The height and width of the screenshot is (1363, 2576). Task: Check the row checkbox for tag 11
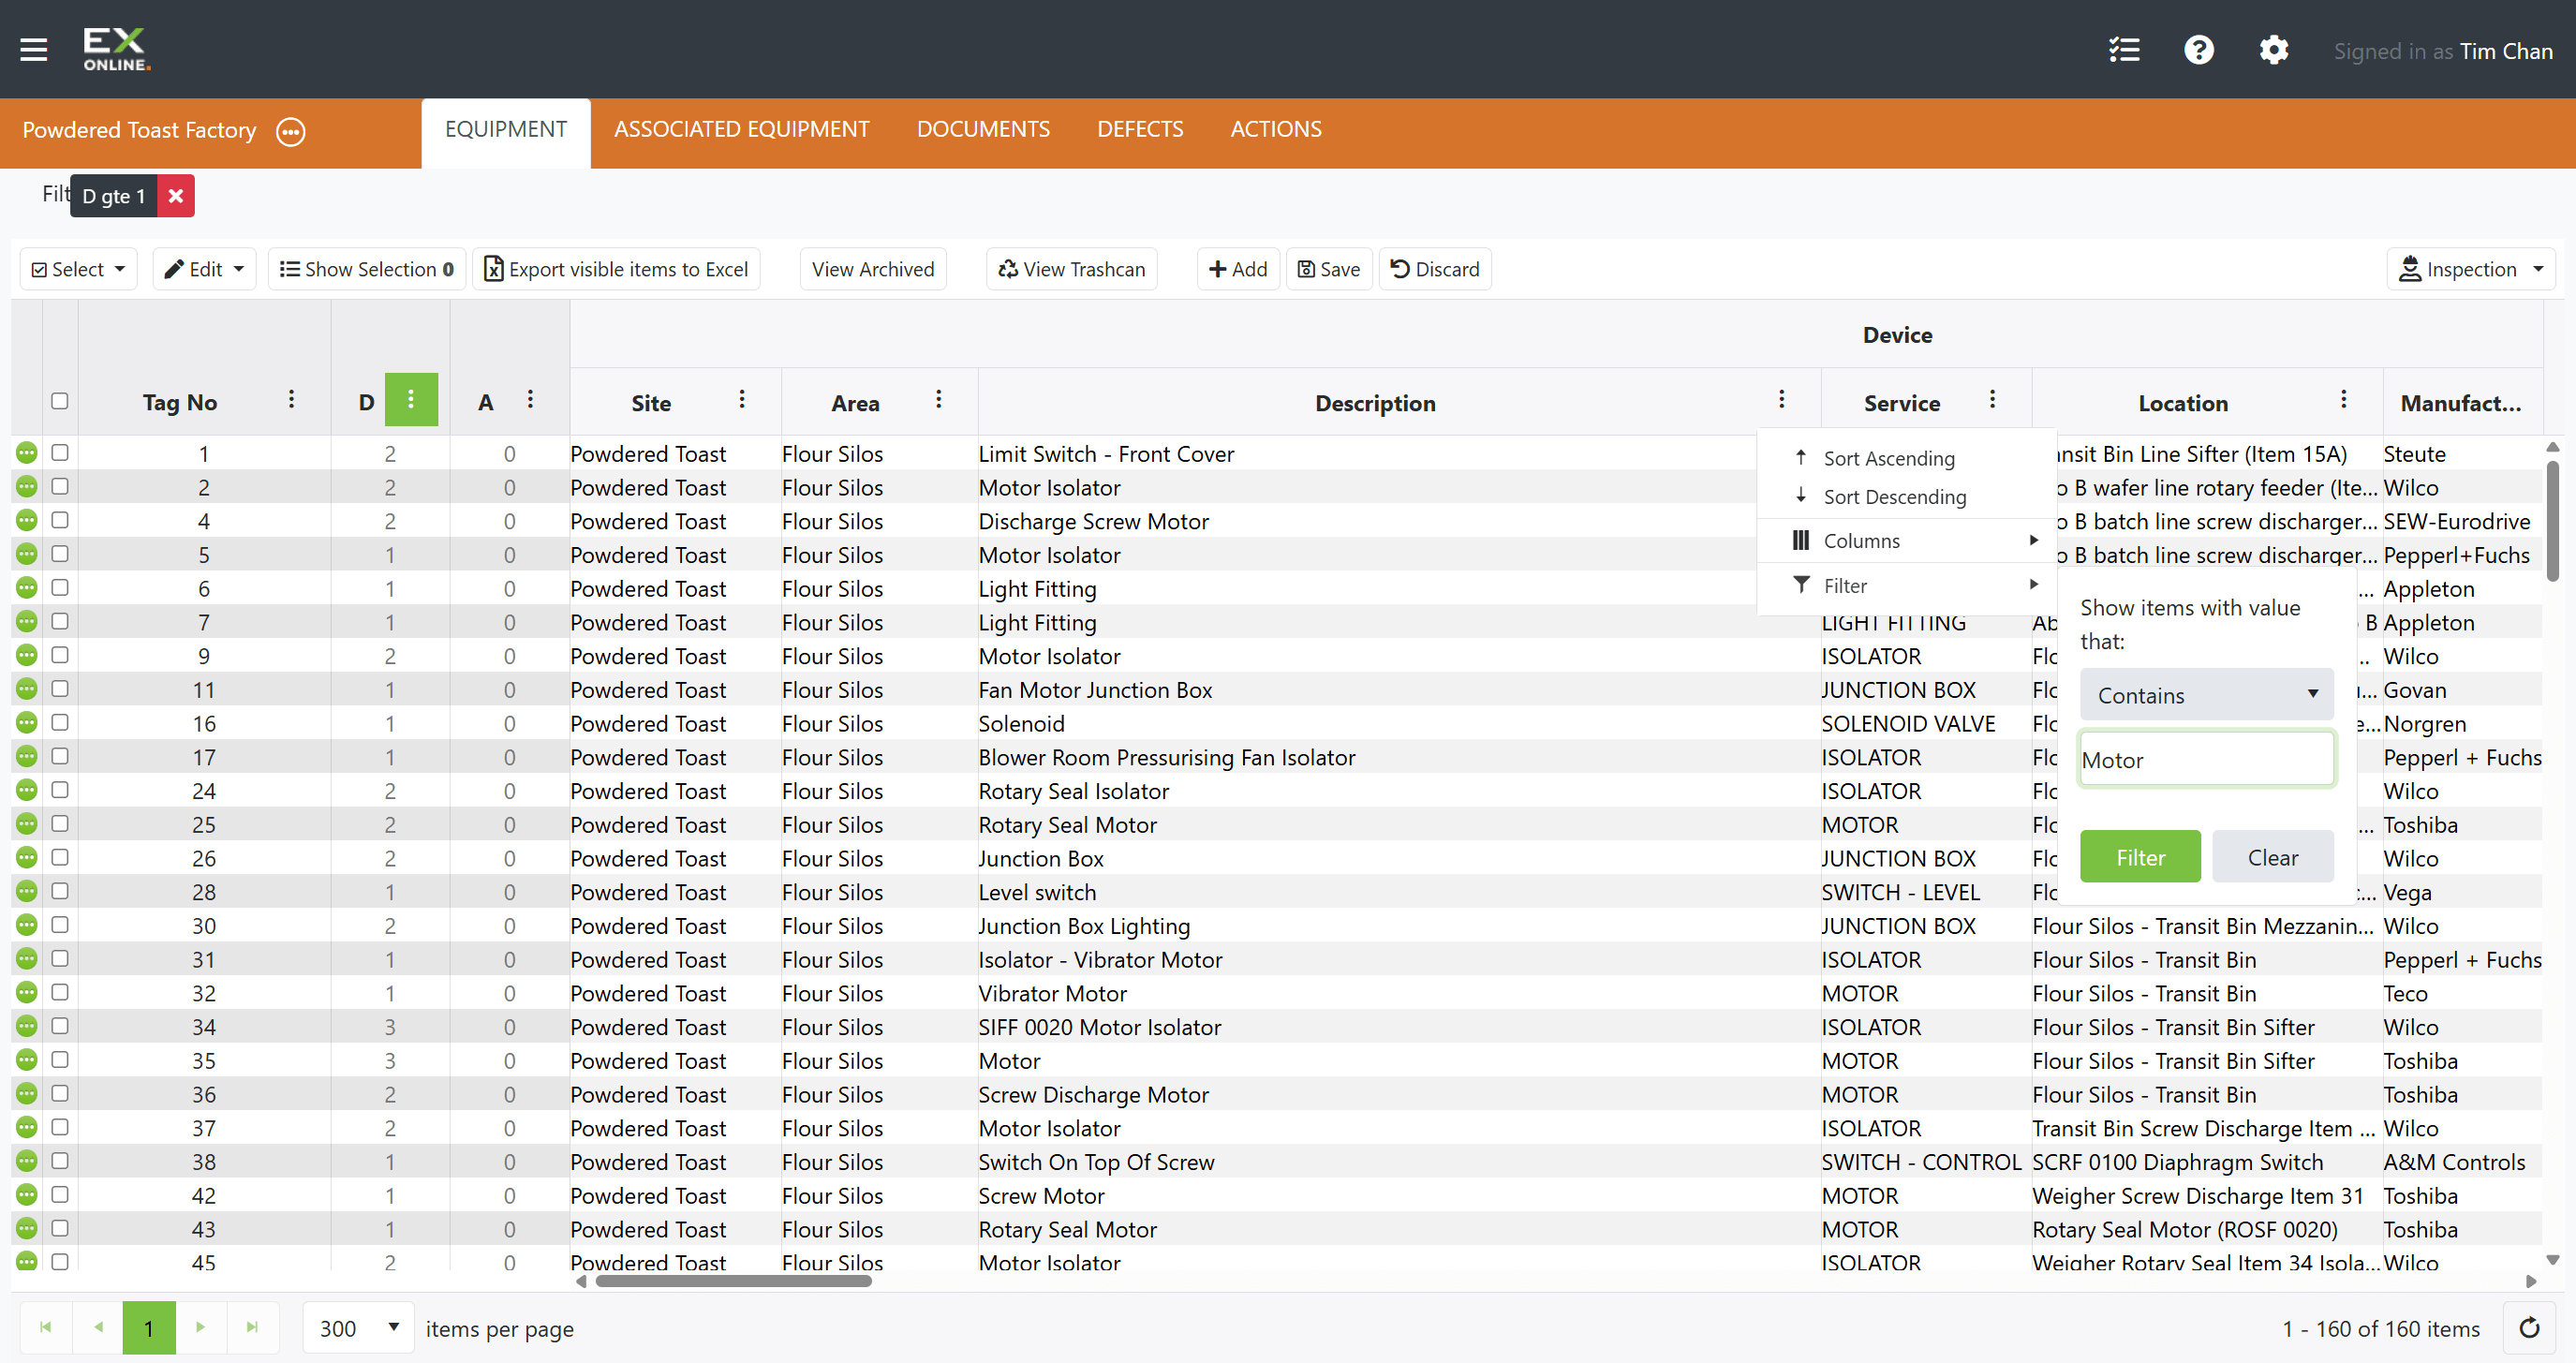pos(60,689)
